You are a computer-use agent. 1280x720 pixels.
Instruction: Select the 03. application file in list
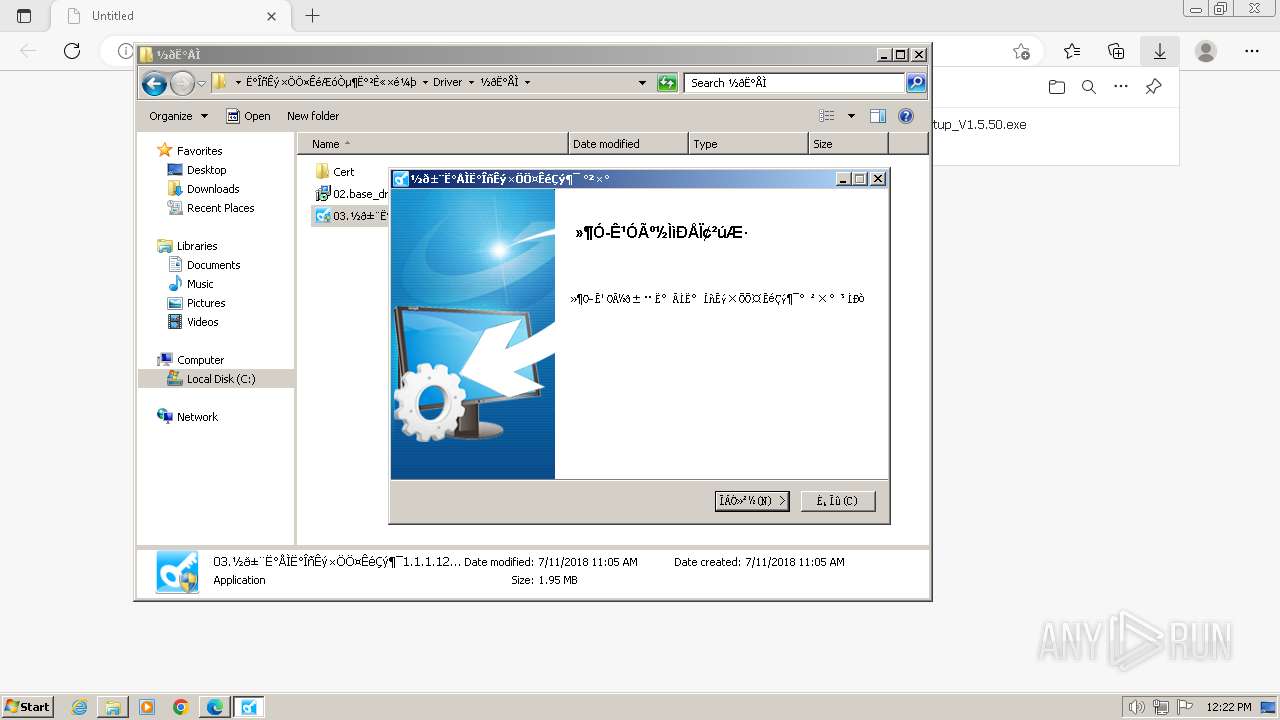[x=351, y=216]
